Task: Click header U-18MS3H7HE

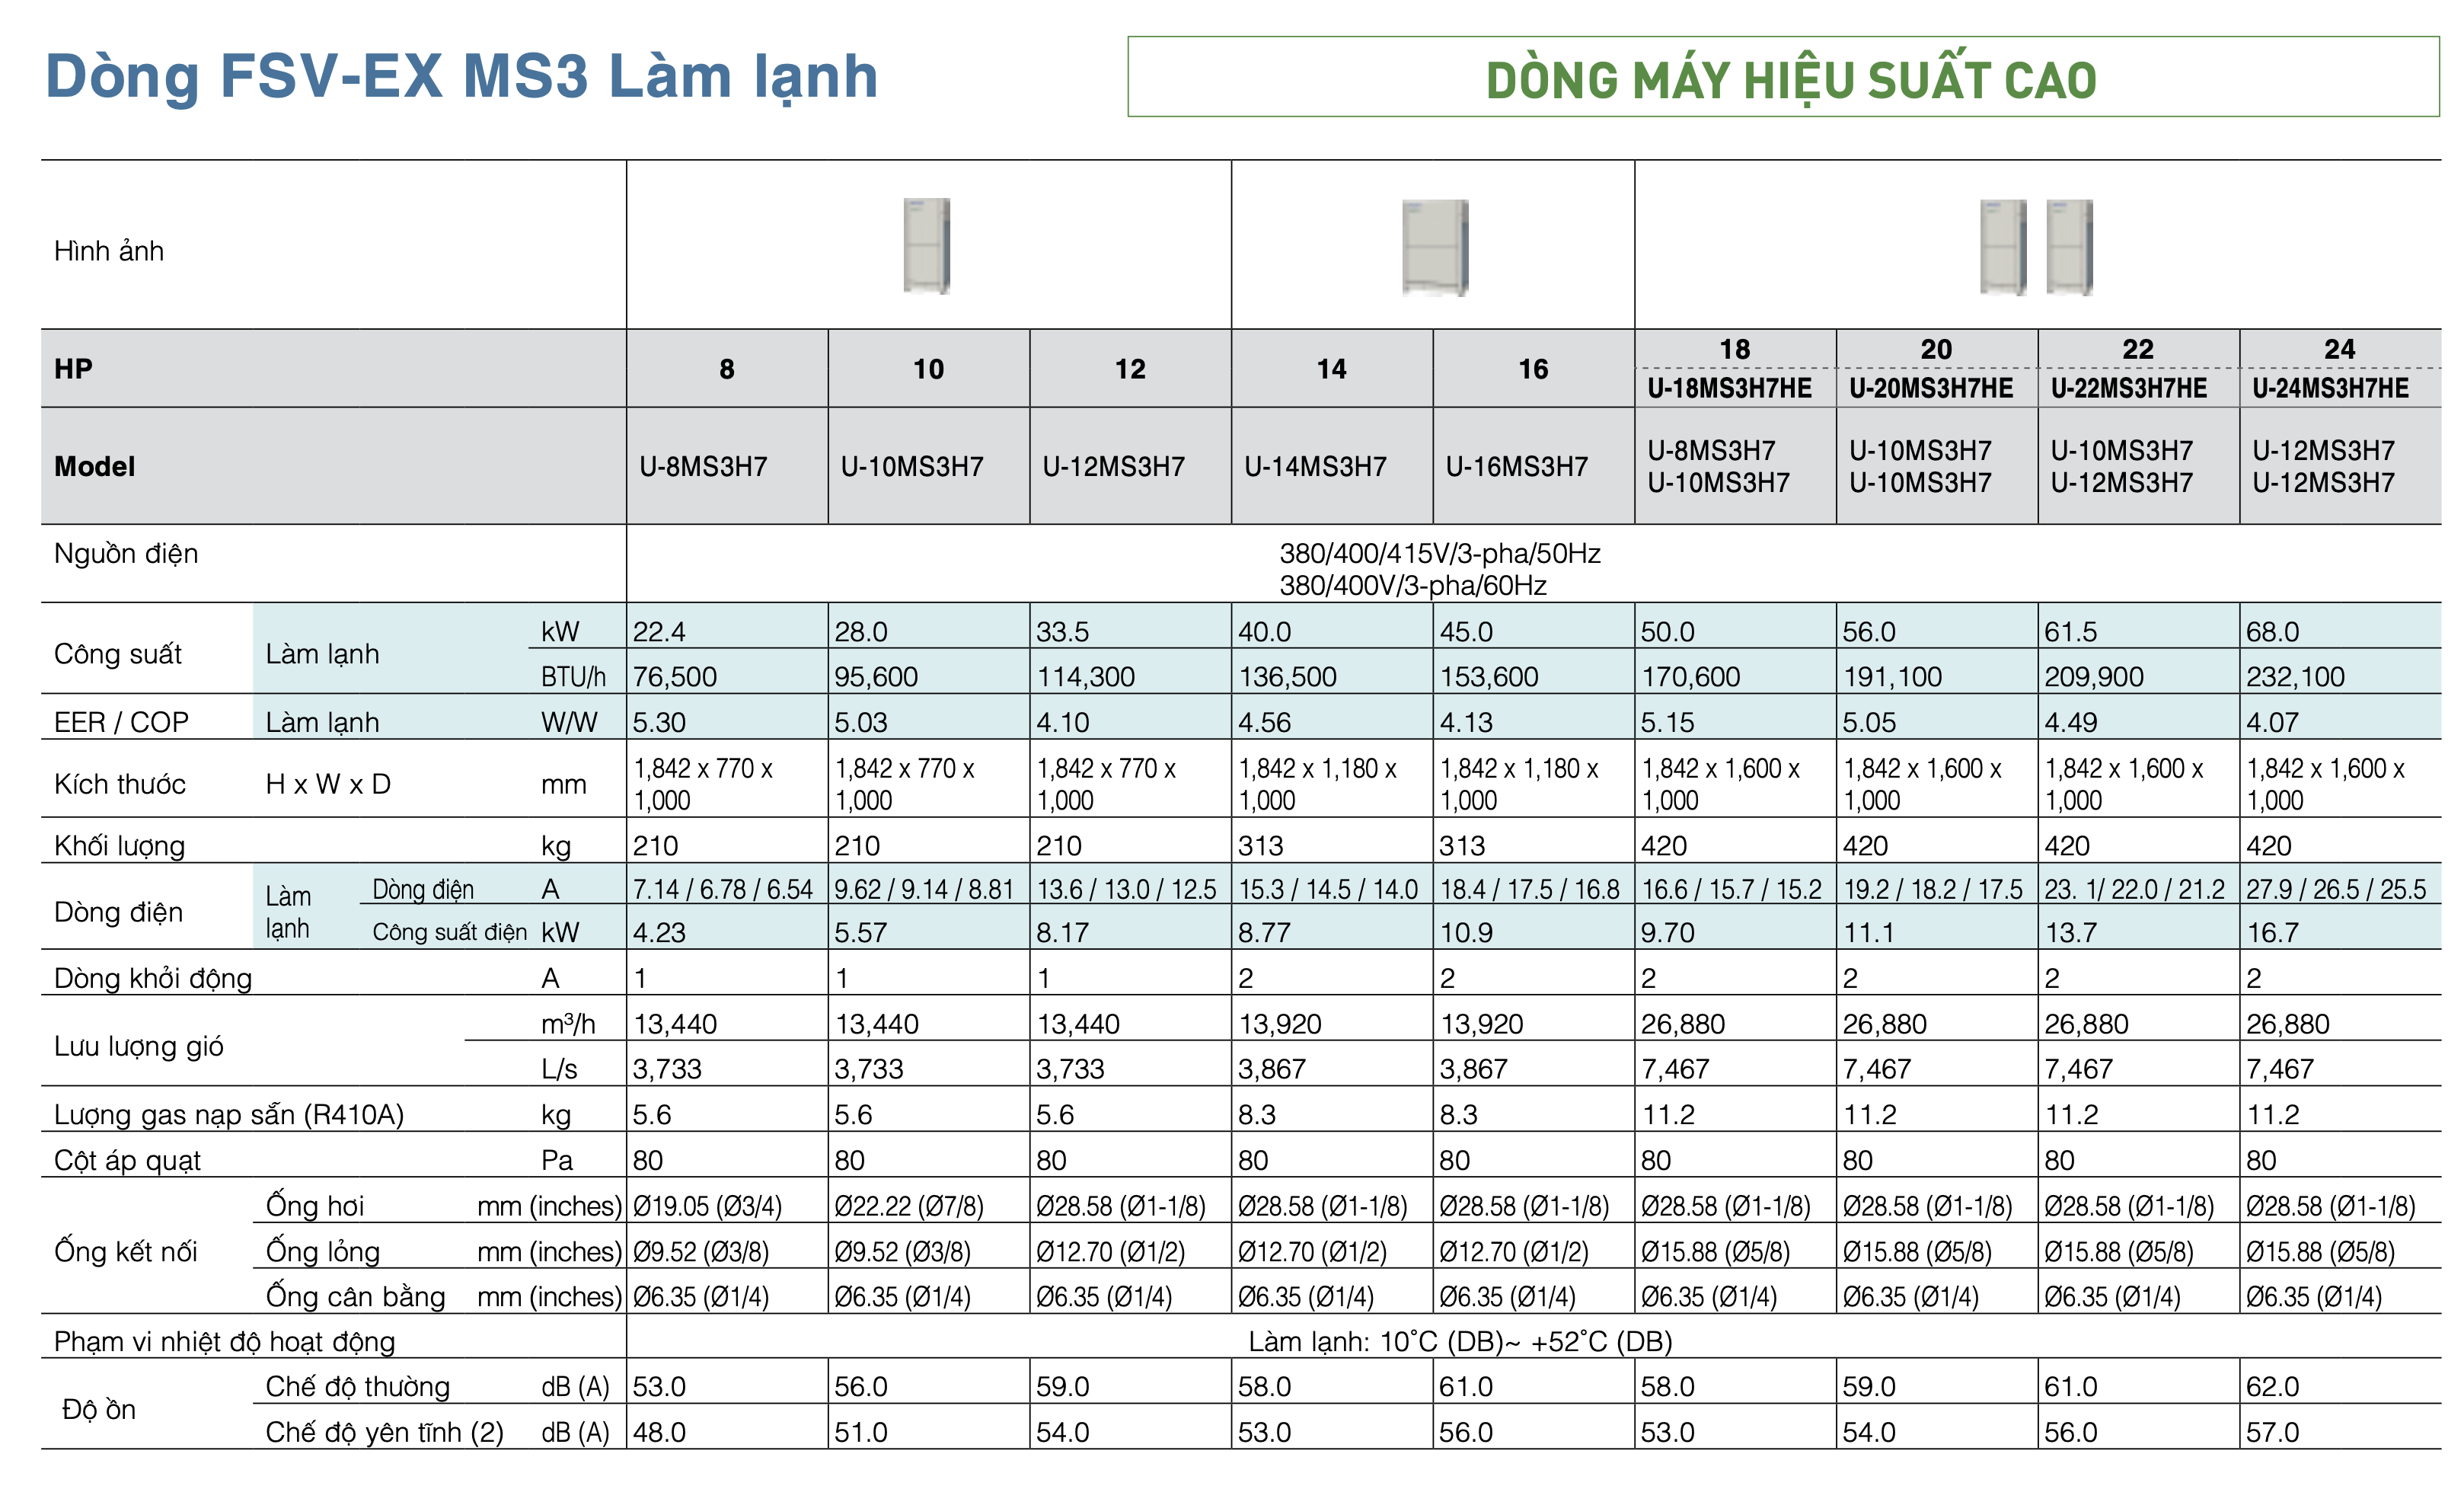Action: [x=1729, y=388]
